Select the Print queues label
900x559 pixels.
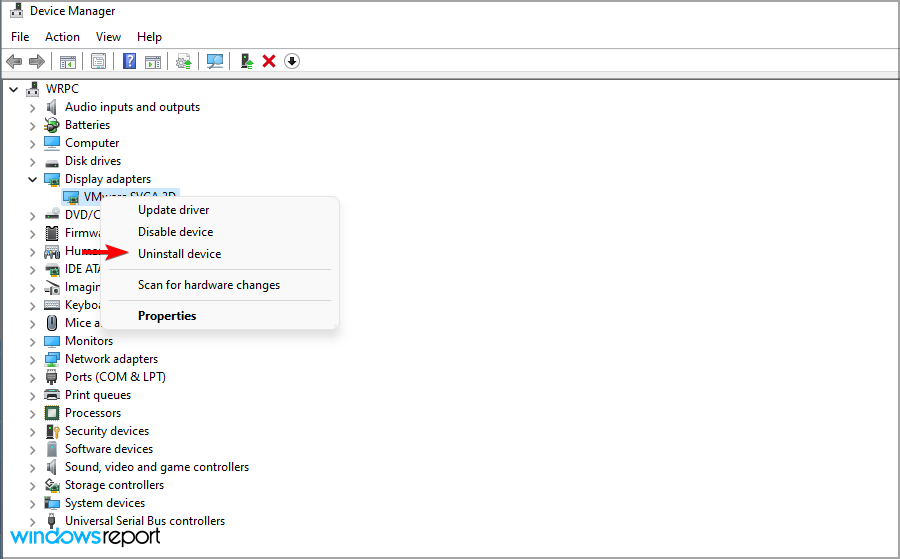pyautogui.click(x=98, y=395)
